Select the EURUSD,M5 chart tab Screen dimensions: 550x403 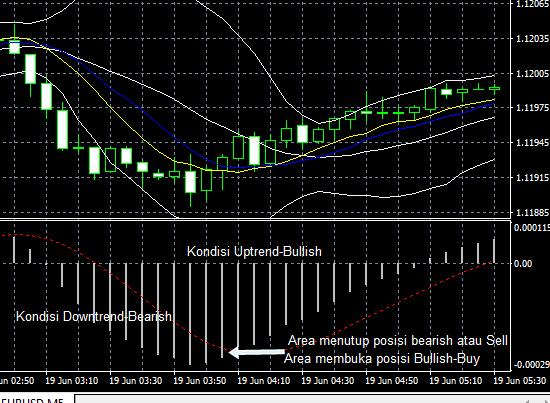35,399
